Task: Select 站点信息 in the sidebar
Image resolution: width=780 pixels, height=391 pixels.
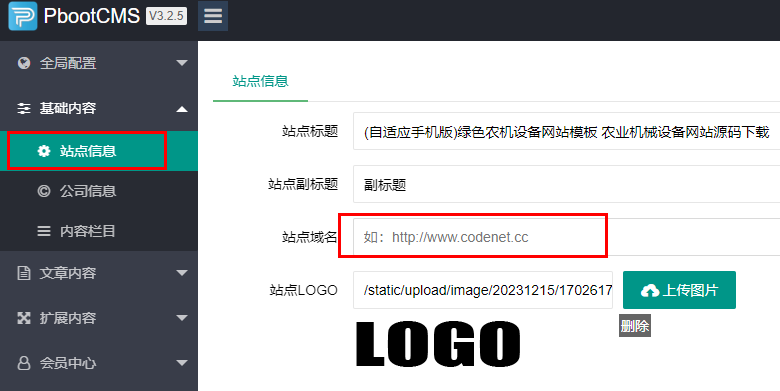Action: (99, 151)
